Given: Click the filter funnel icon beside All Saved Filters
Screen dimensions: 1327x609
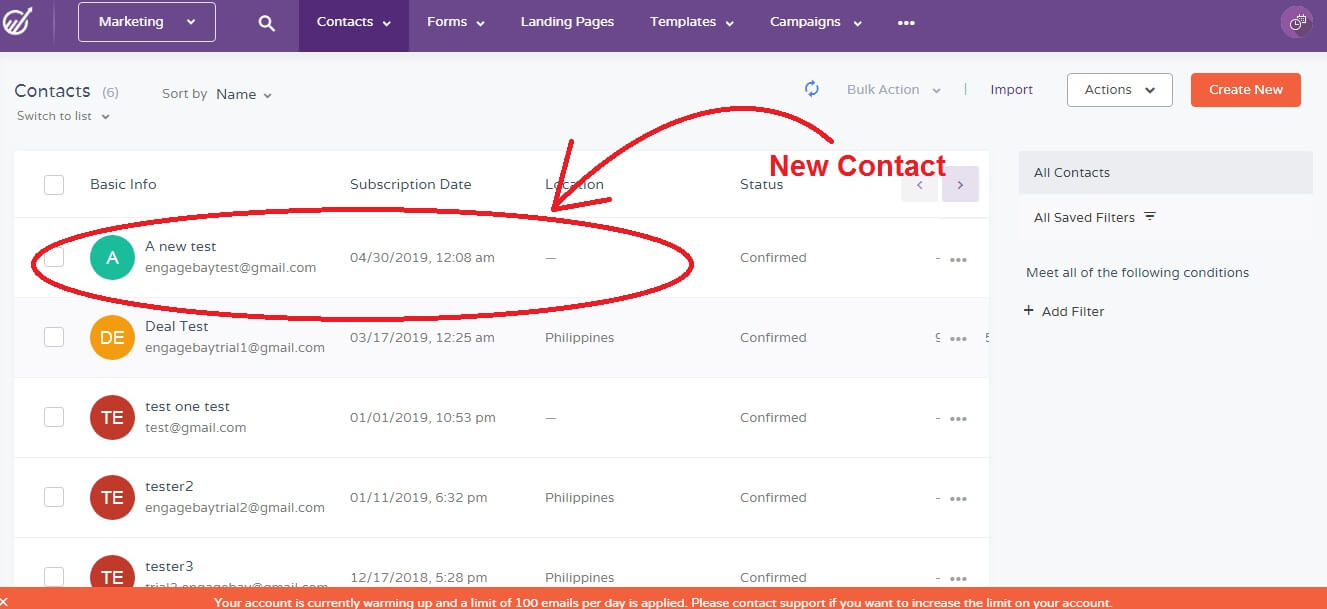Looking at the screenshot, I should point(1150,216).
